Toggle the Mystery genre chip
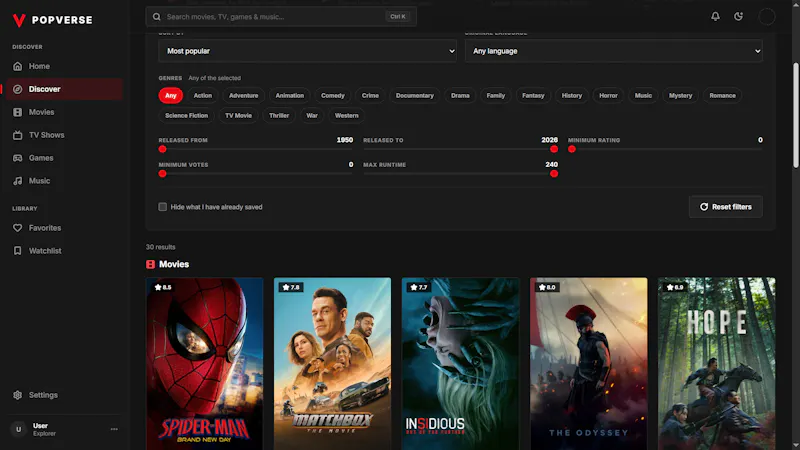The height and width of the screenshot is (450, 800). [x=681, y=95]
